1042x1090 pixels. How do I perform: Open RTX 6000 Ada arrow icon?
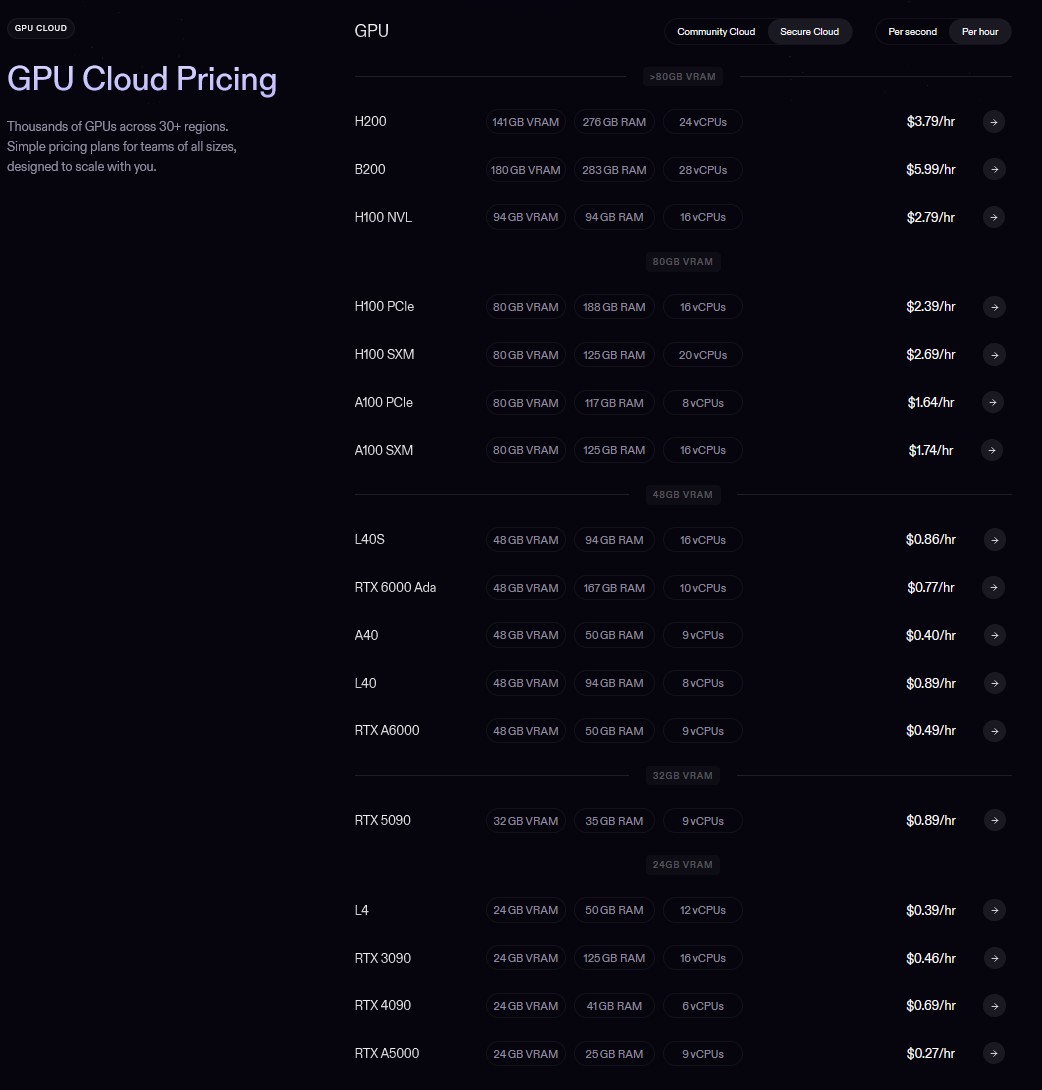(x=994, y=587)
